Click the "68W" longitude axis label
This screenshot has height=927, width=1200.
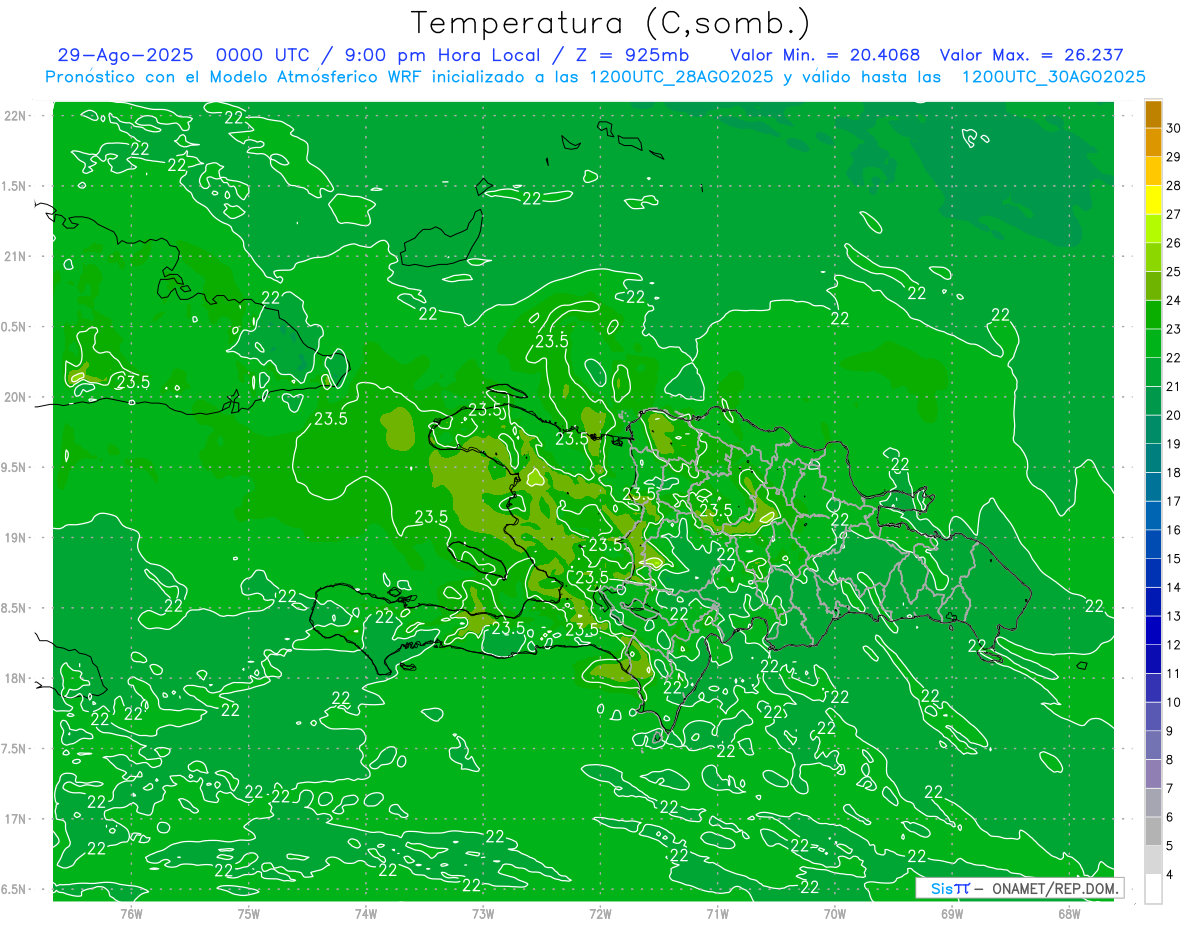[x=1069, y=913]
